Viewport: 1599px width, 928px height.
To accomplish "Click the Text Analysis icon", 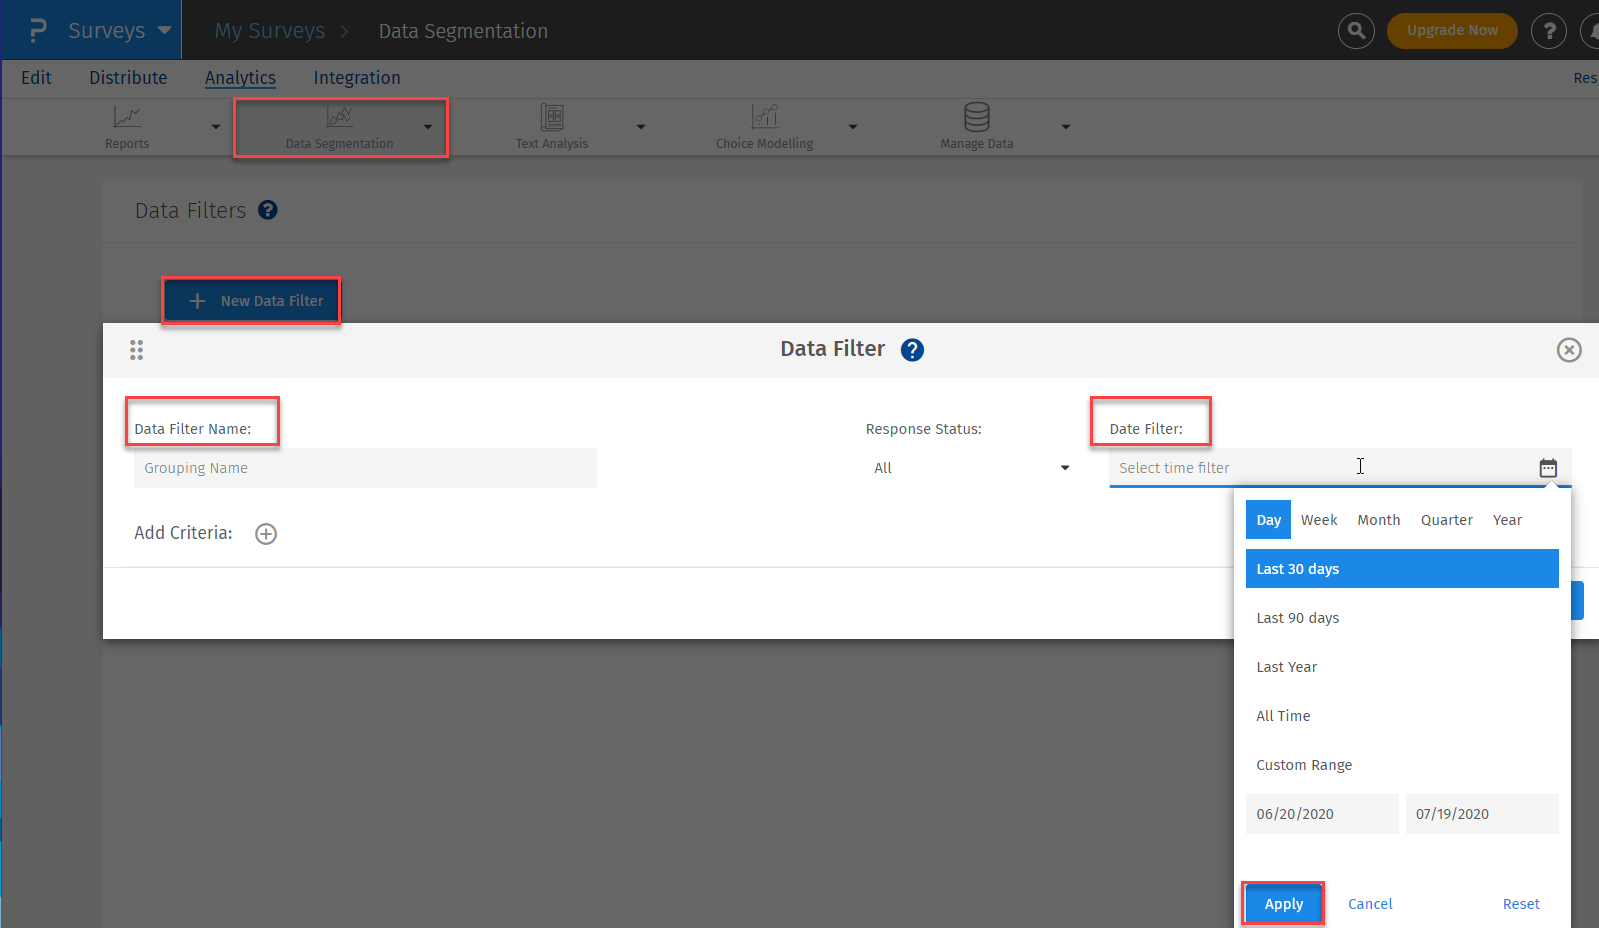I will tap(552, 117).
